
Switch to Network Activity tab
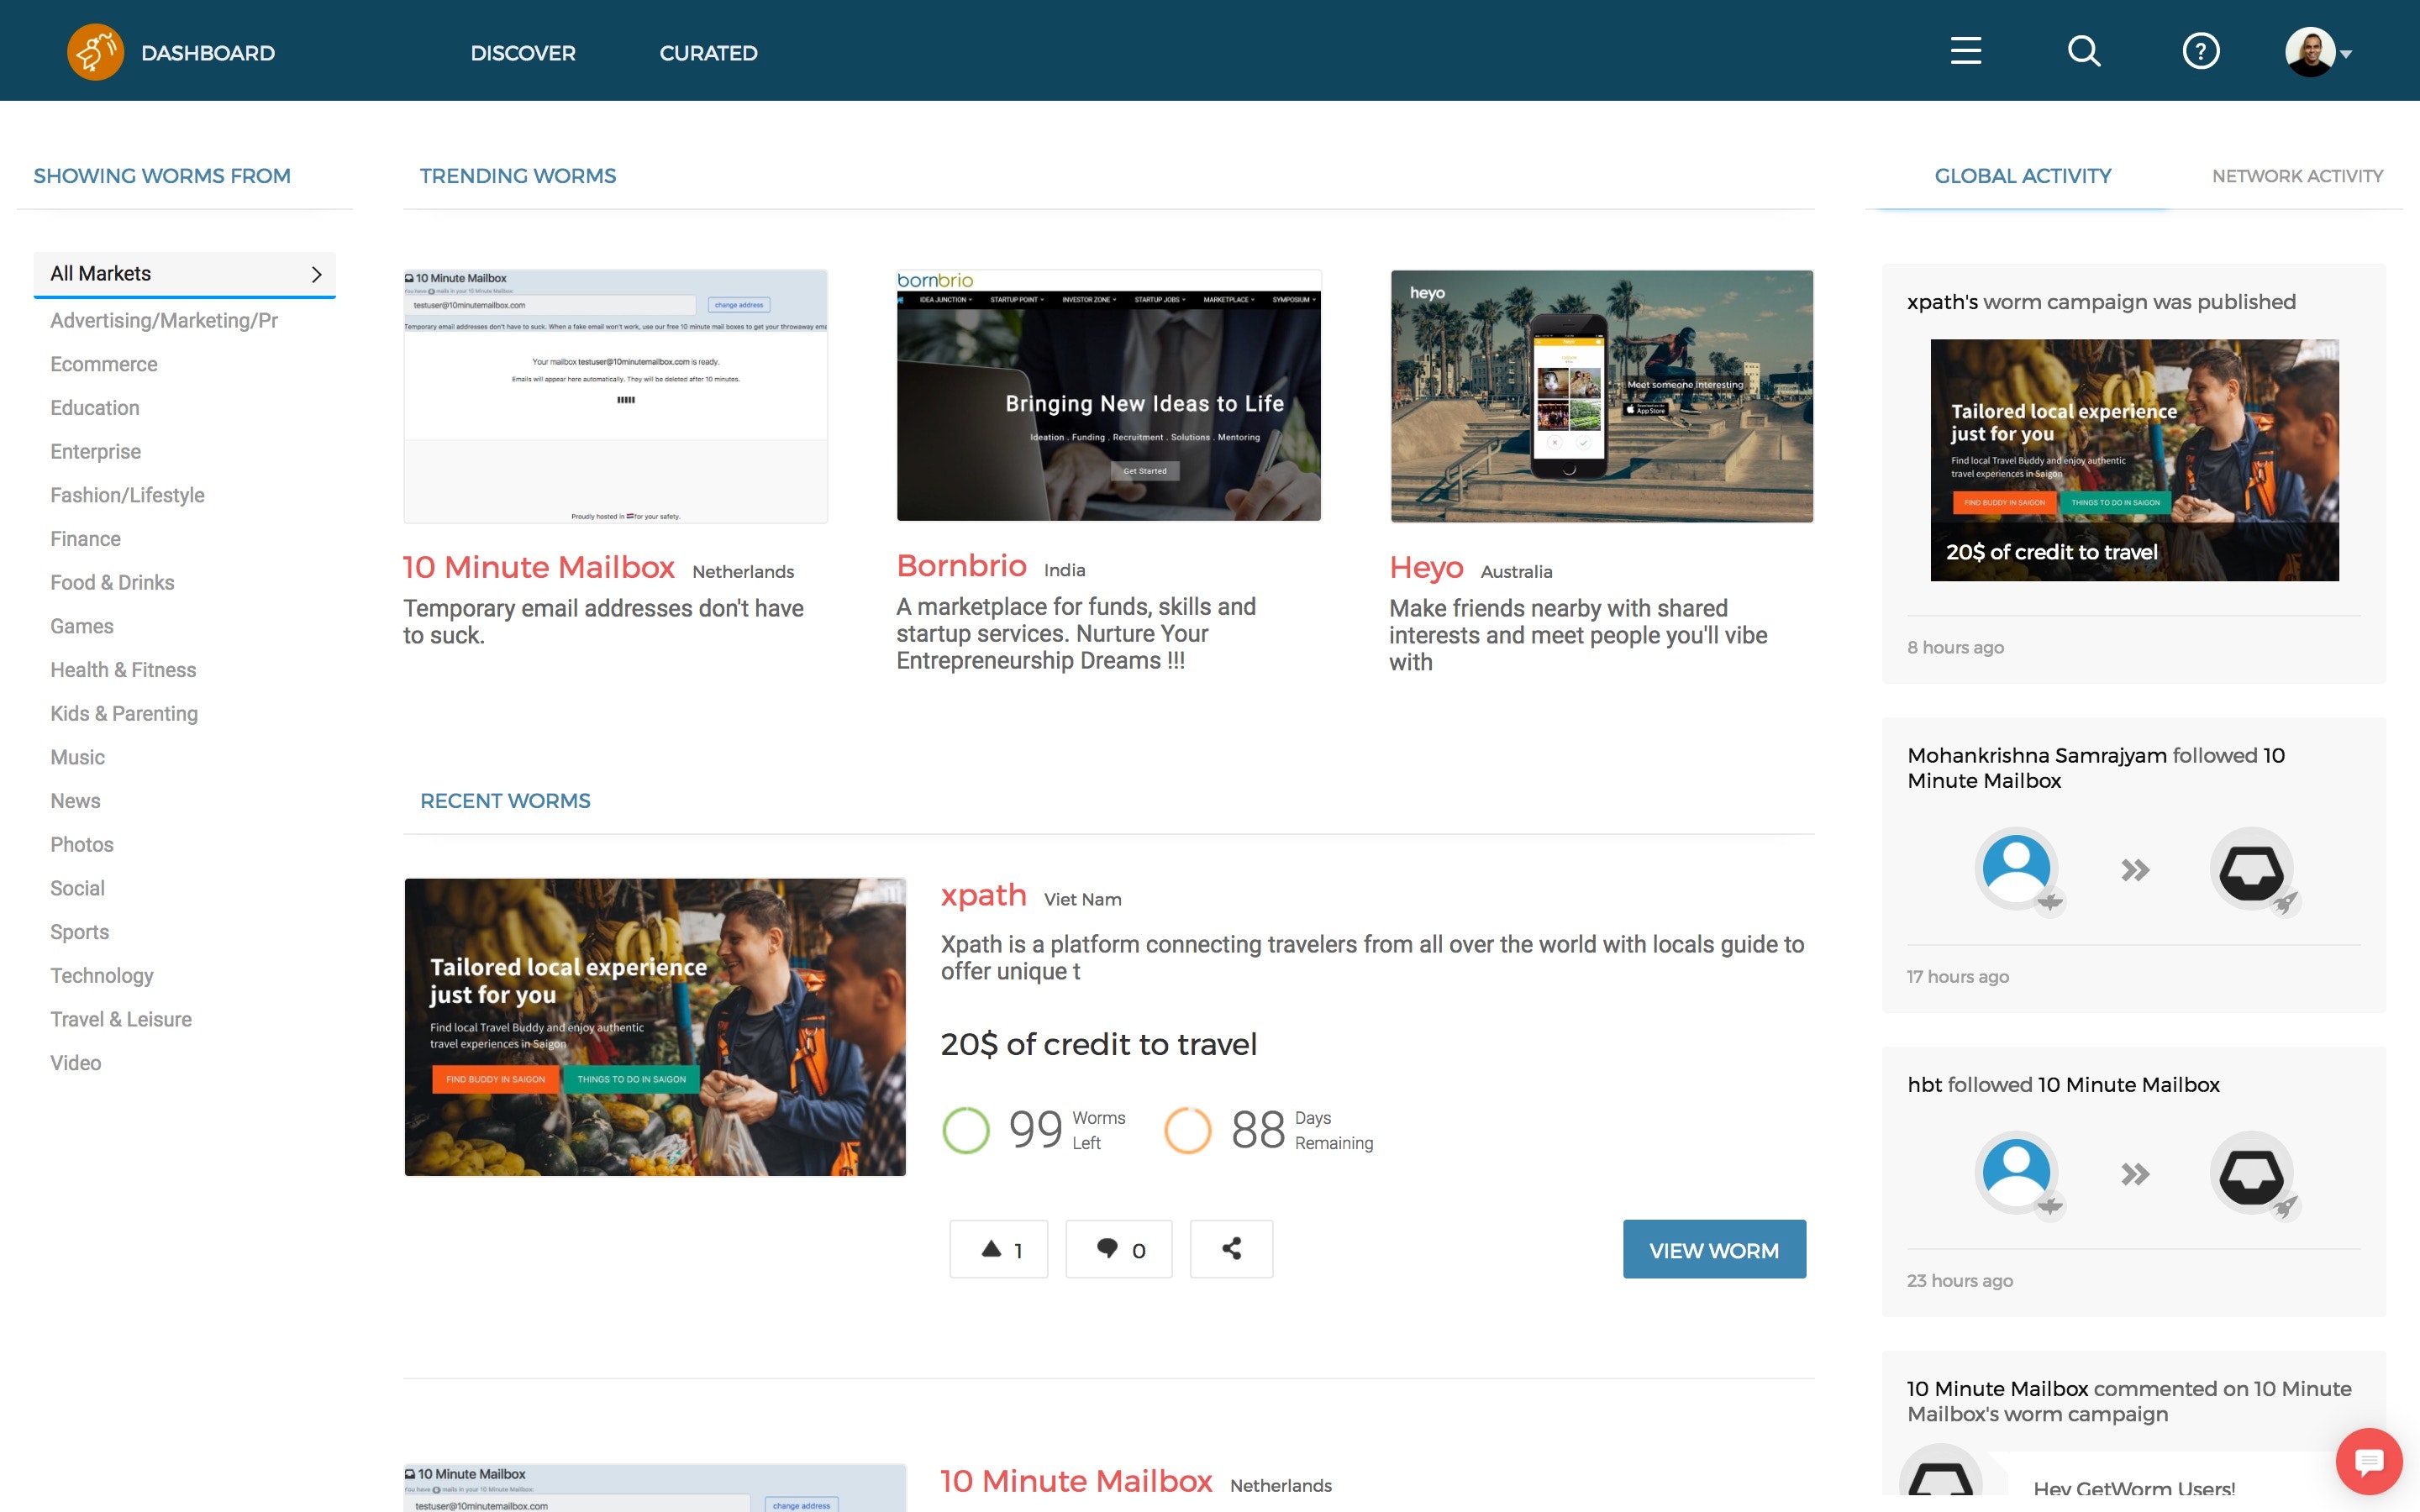click(2297, 176)
